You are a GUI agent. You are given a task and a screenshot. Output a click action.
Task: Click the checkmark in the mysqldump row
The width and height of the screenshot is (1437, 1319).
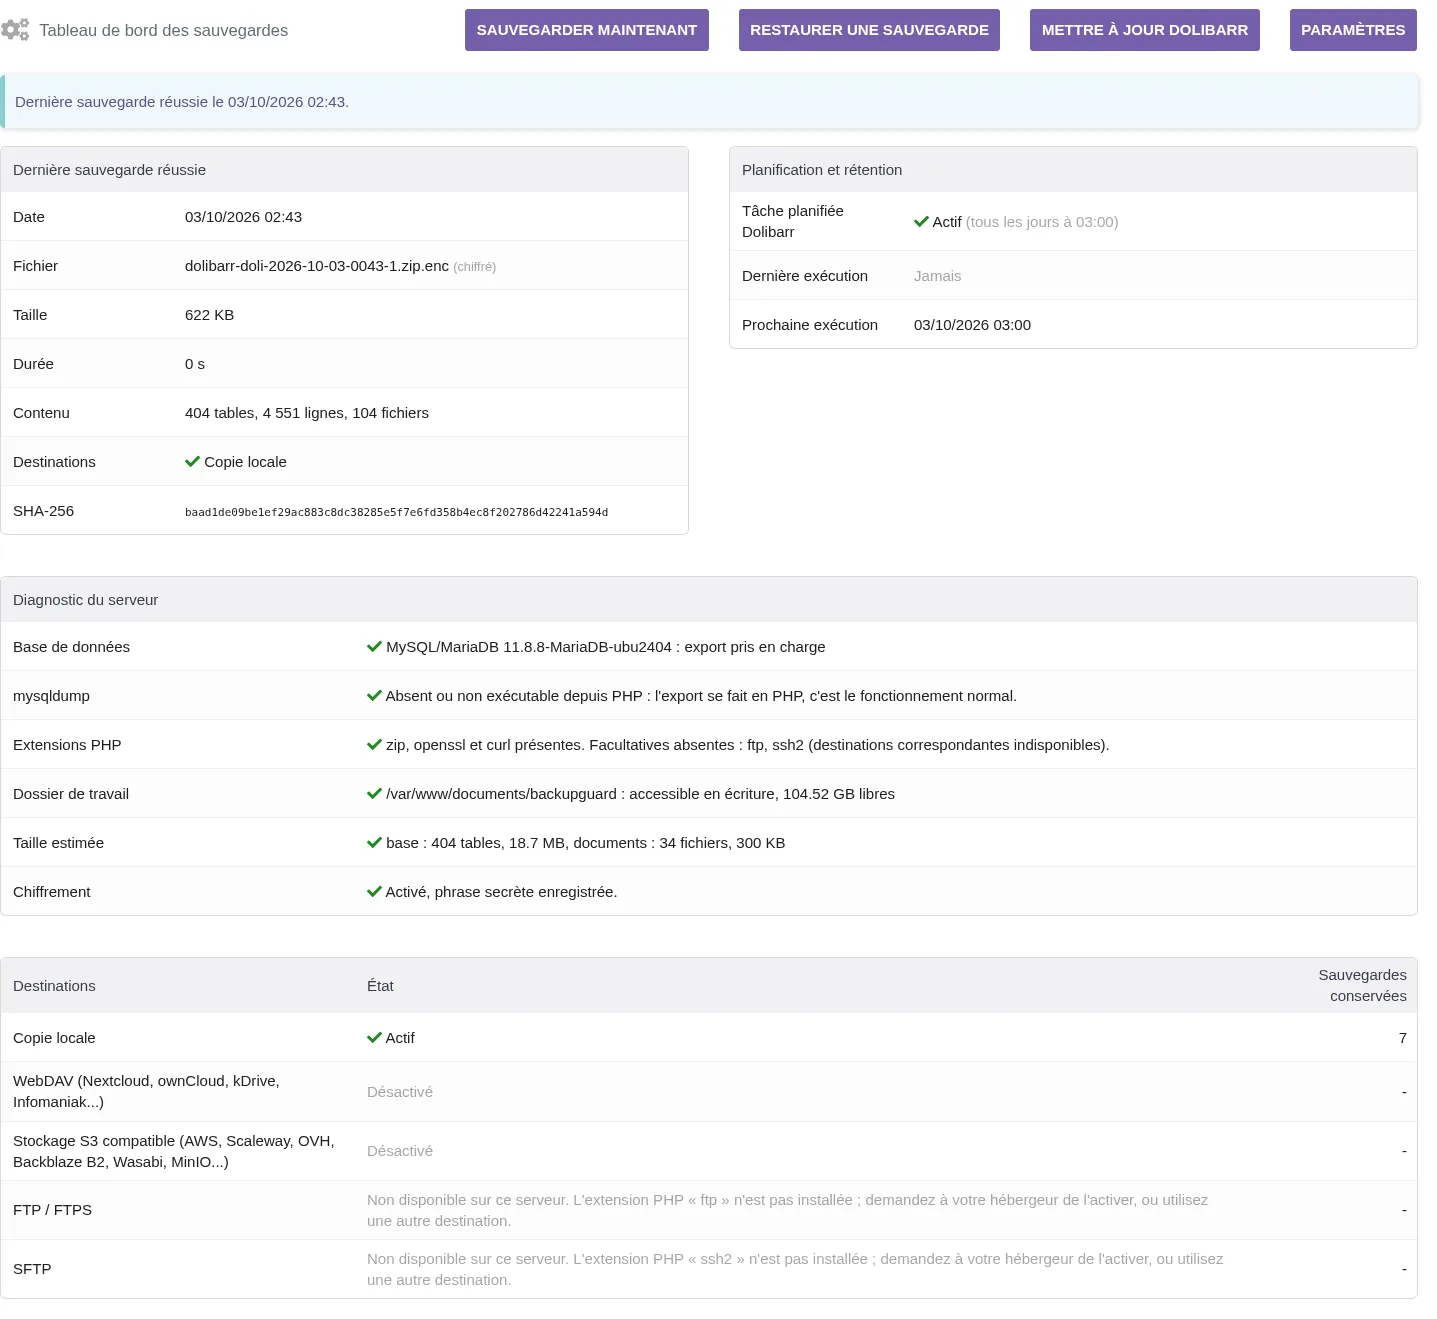(x=374, y=696)
